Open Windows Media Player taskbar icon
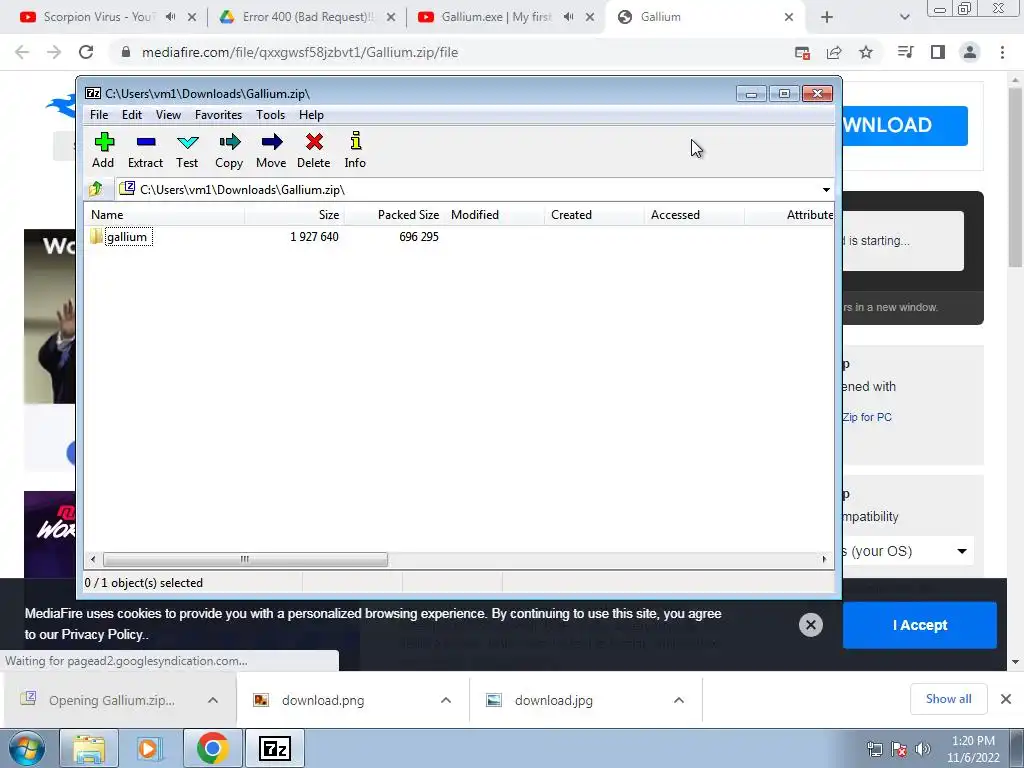The width and height of the screenshot is (1024, 768). 149,748
